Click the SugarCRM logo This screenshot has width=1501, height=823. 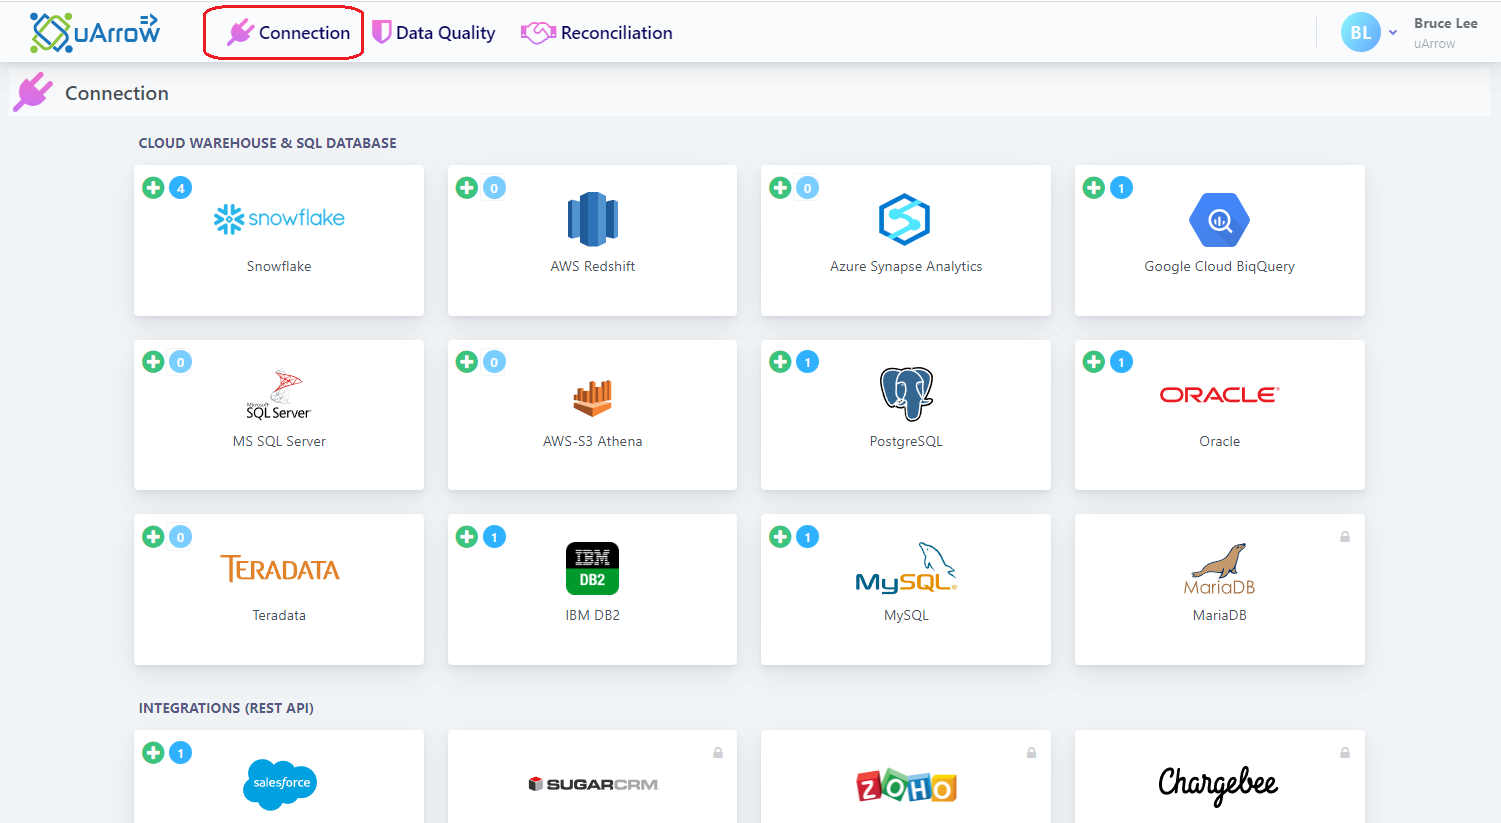click(593, 784)
